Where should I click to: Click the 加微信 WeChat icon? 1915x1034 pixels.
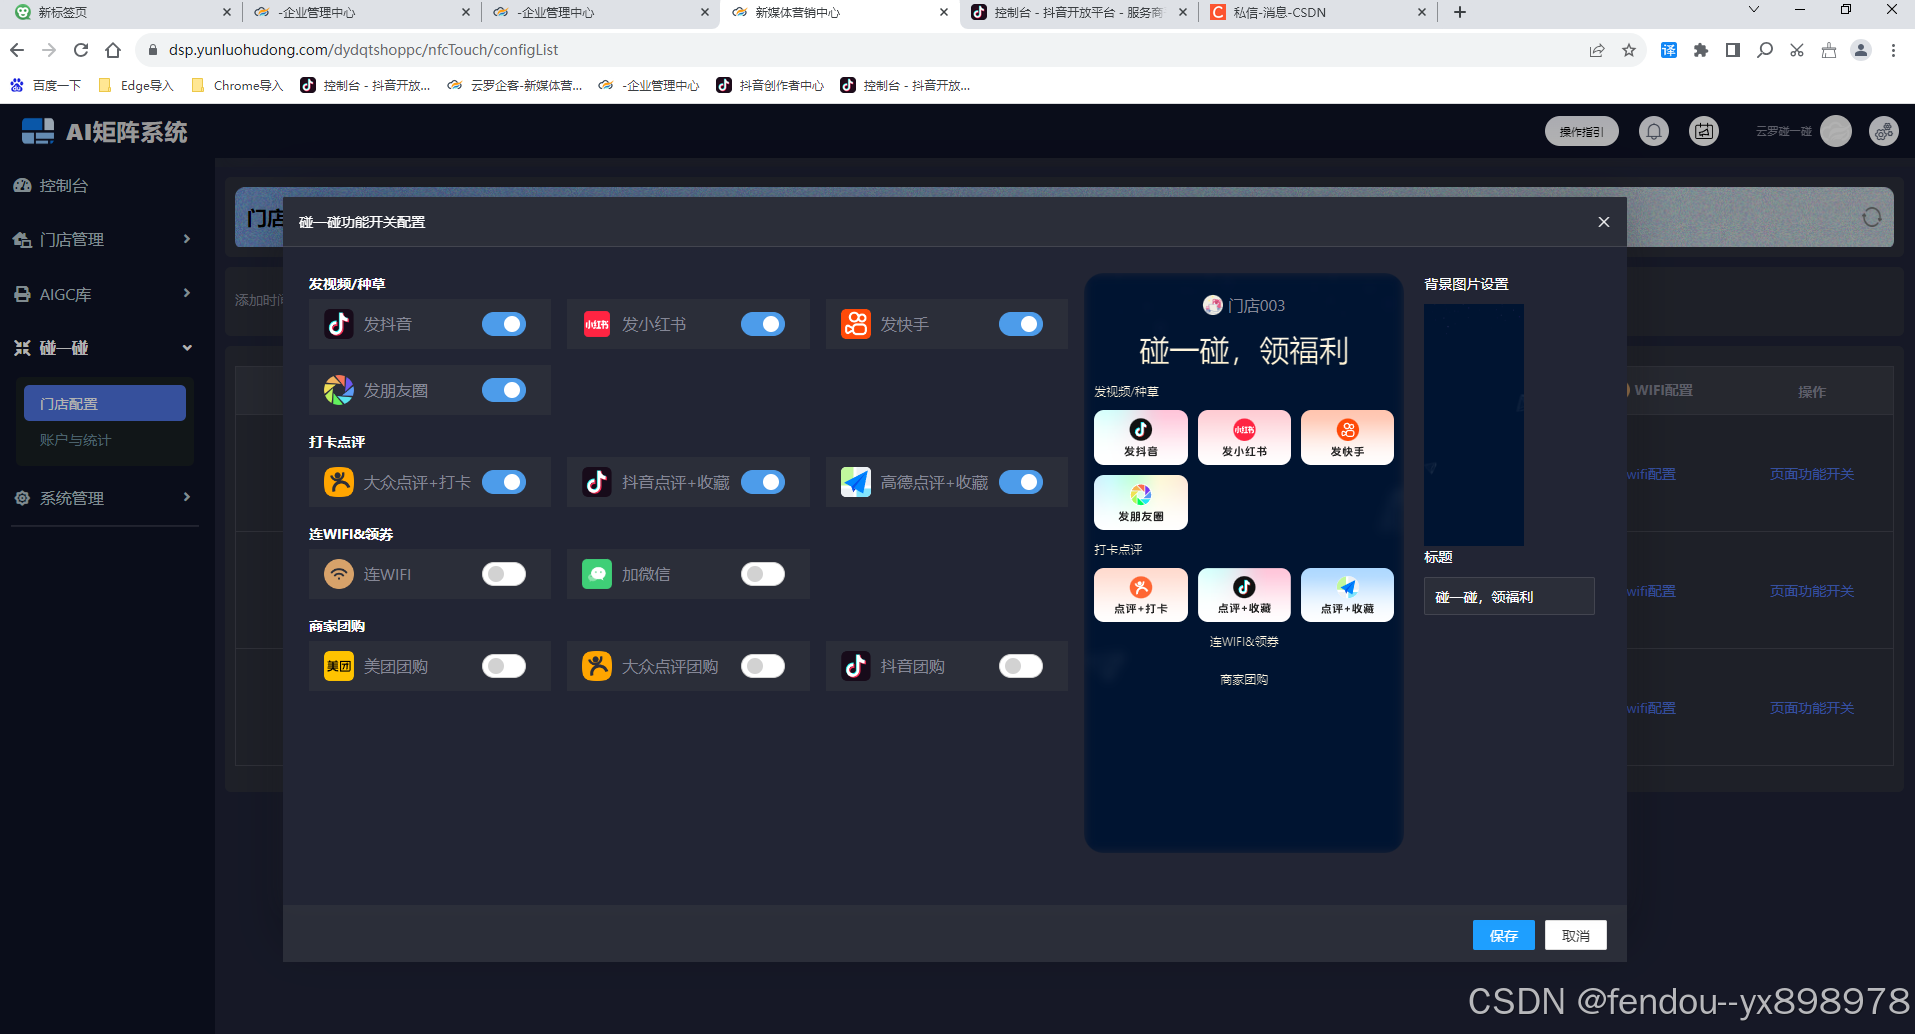coord(597,574)
